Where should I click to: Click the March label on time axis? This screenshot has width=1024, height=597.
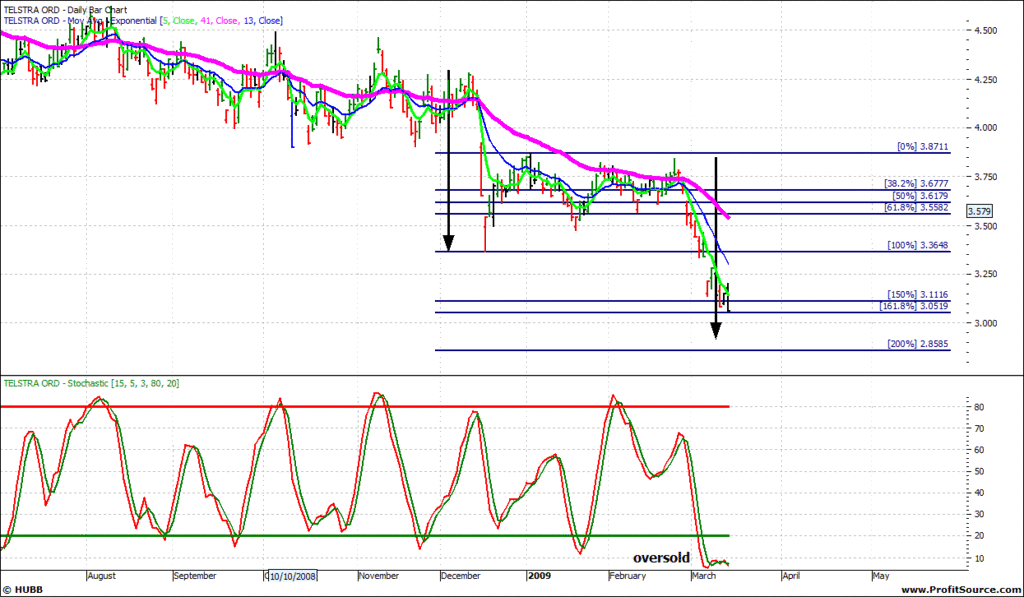[703, 576]
